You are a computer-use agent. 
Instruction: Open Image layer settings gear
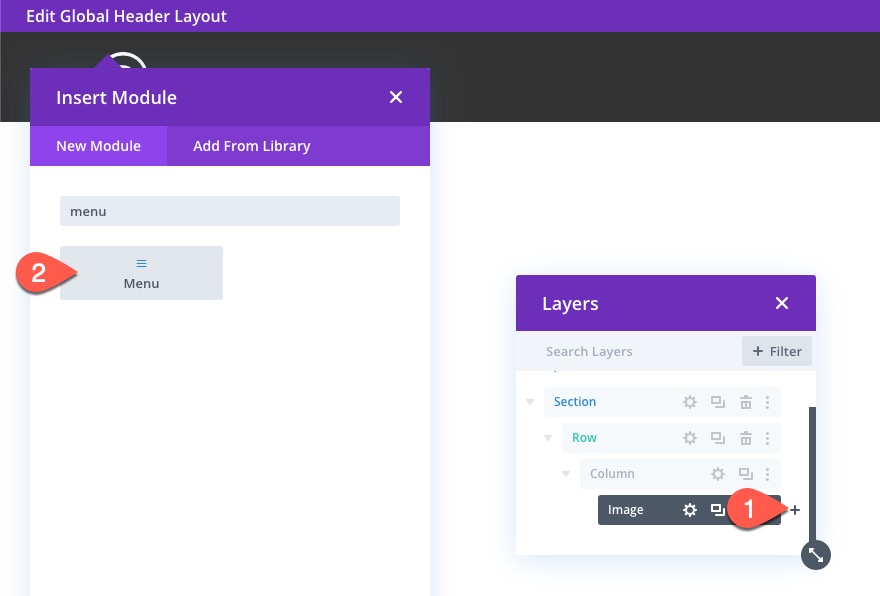tap(690, 510)
